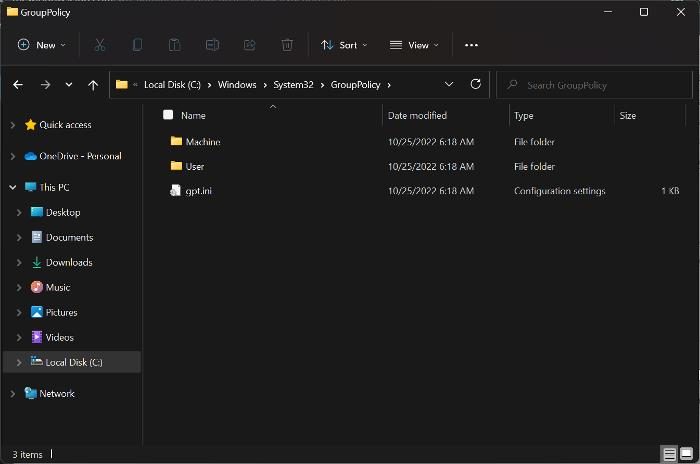Click the Delete trash icon
The height and width of the screenshot is (464, 700).
click(x=287, y=45)
